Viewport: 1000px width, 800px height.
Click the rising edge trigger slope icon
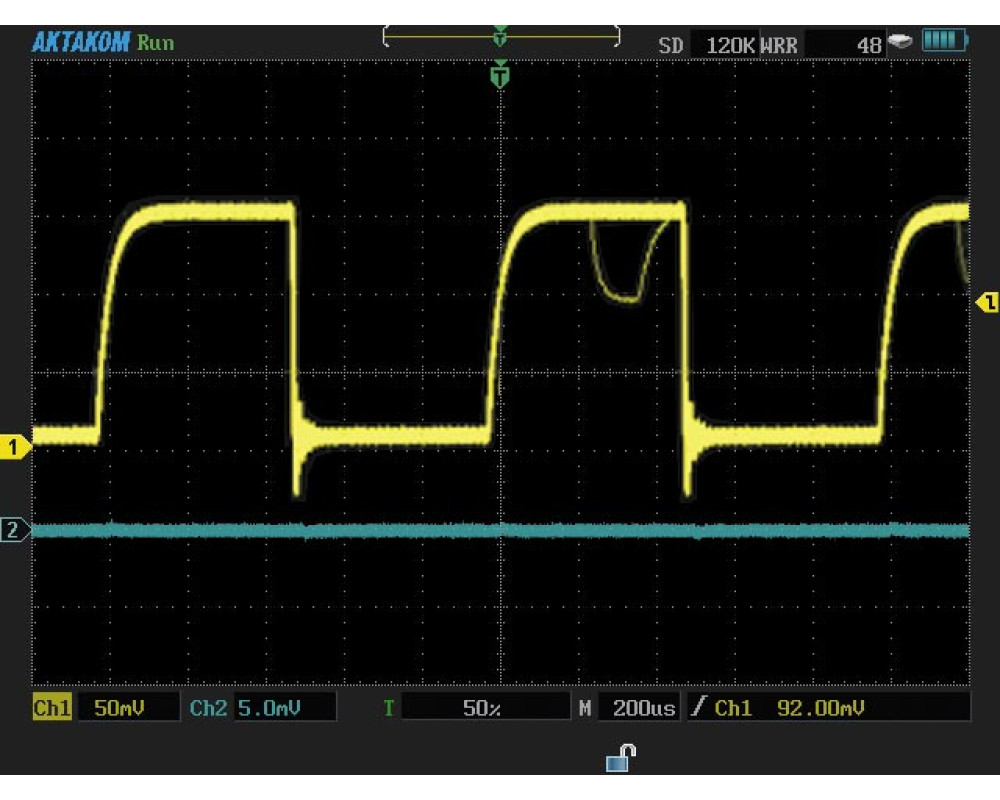[698, 708]
